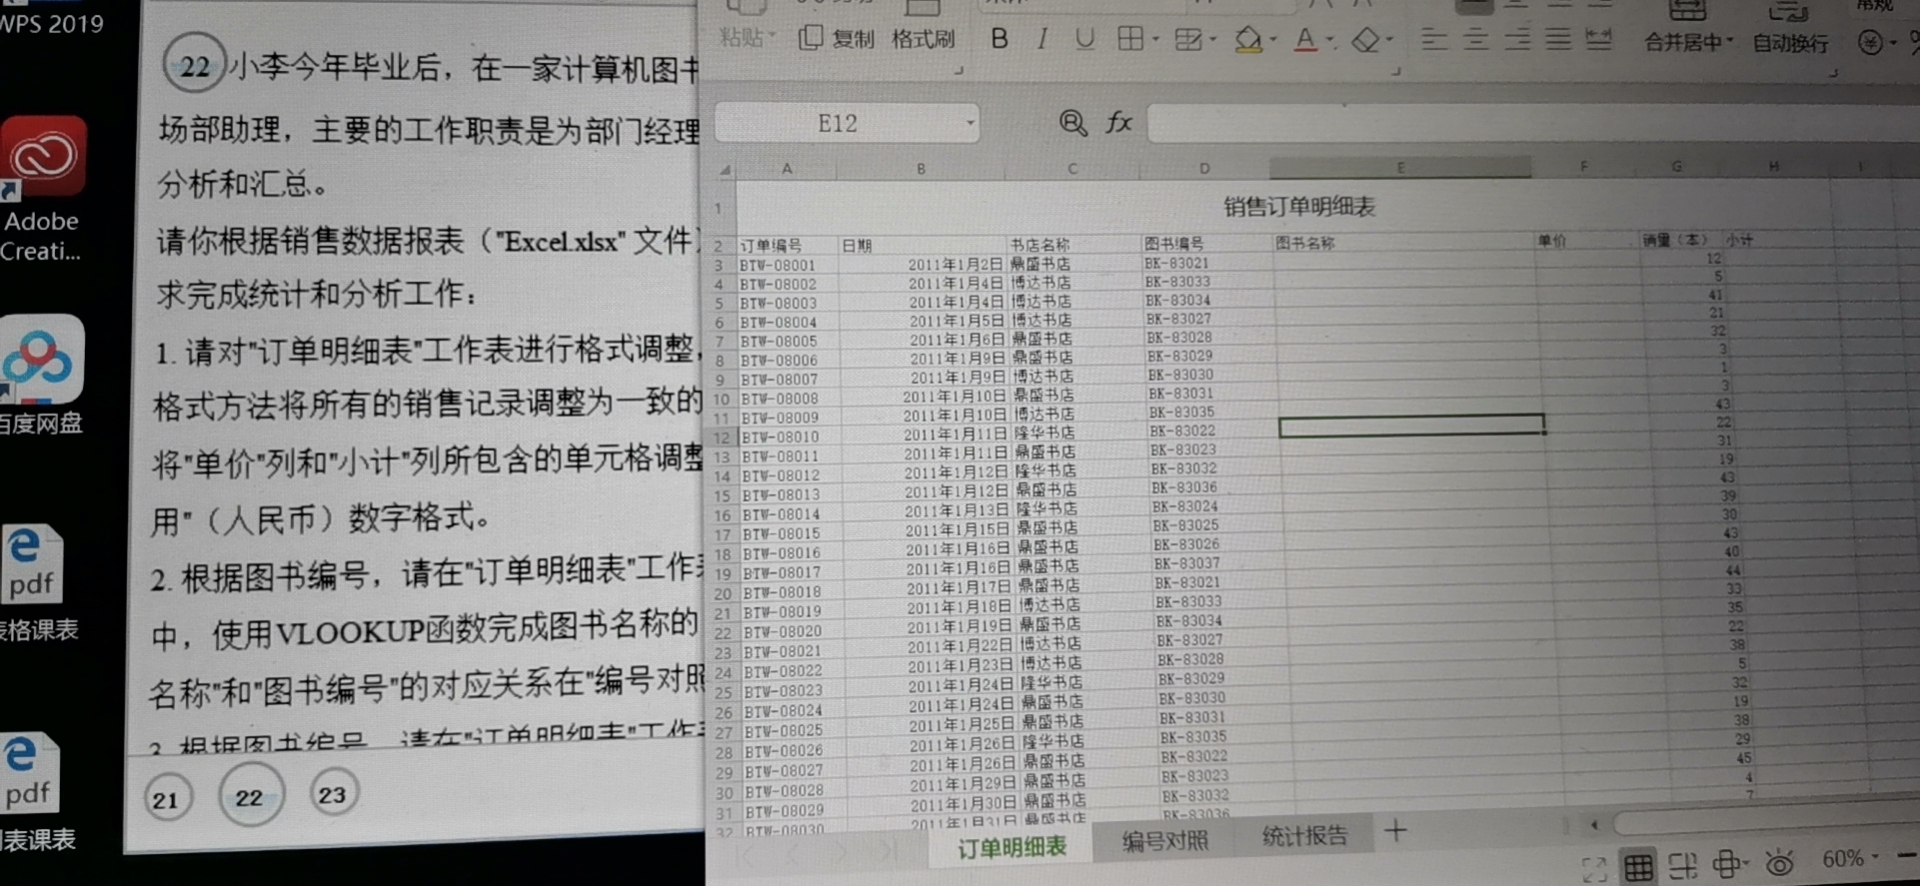Switch to the 订单明细表 sheet tab
Screen dimensions: 1920x886
pos(1011,847)
